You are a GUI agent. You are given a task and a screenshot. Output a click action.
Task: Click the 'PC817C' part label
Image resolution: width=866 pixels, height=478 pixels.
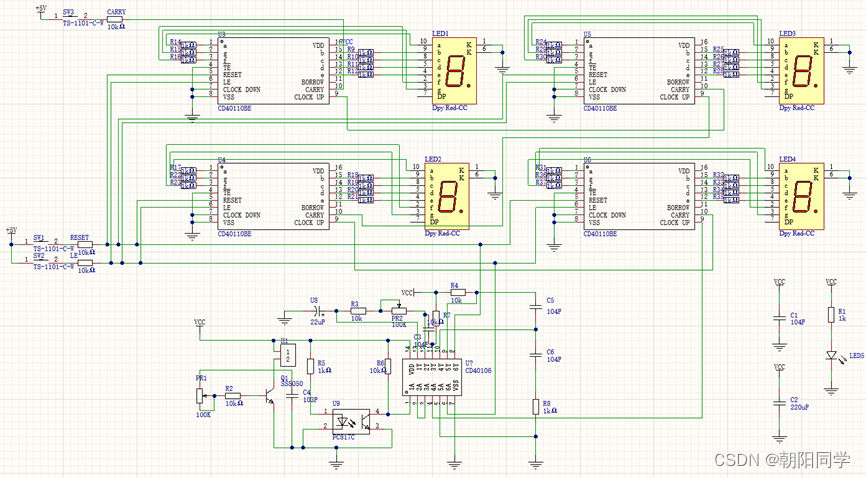pos(344,438)
